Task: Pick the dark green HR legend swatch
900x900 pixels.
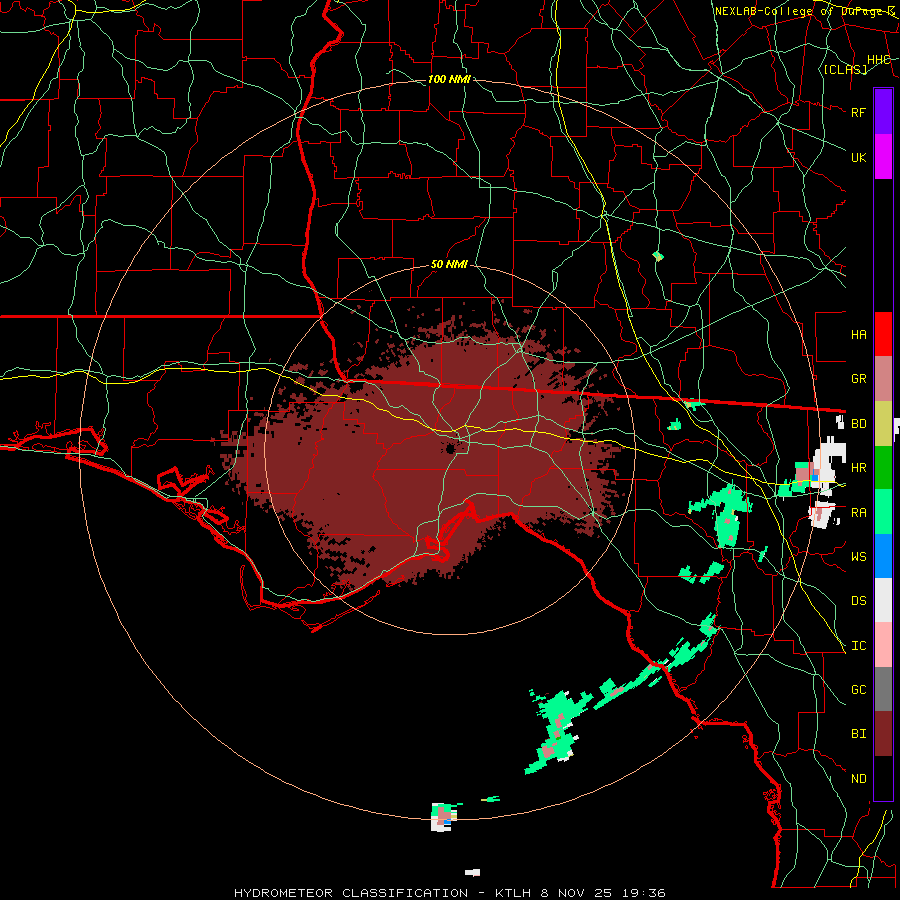Action: point(883,468)
